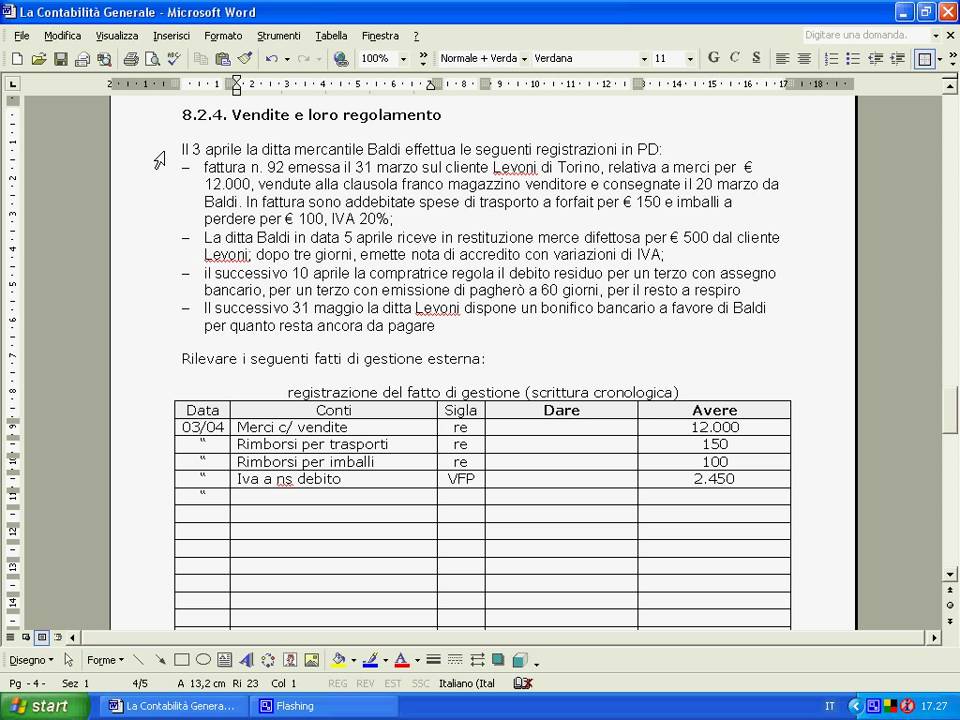Print the document via the printer icon
The height and width of the screenshot is (720, 960).
pos(130,59)
